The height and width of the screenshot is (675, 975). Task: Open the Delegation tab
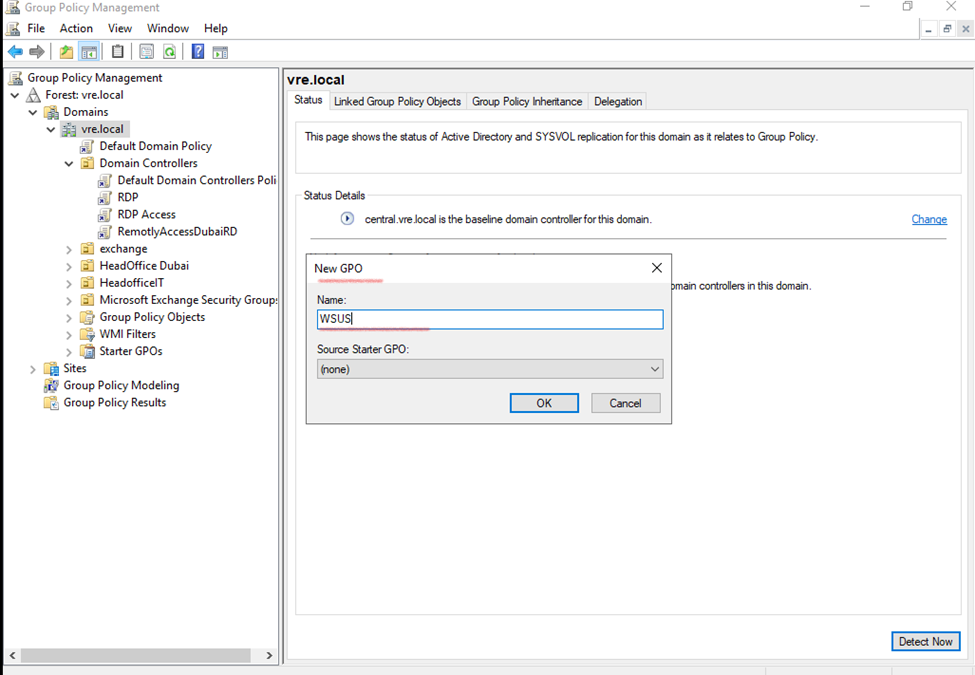tap(617, 101)
